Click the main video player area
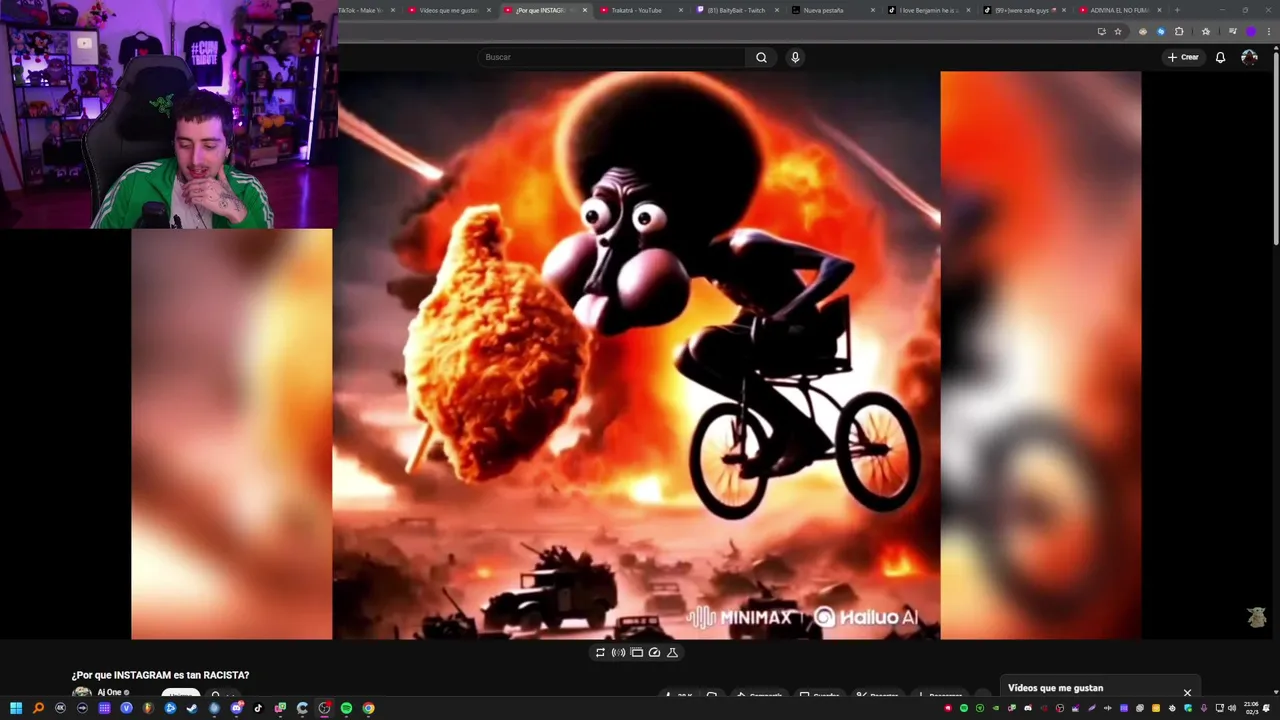 tap(636, 355)
